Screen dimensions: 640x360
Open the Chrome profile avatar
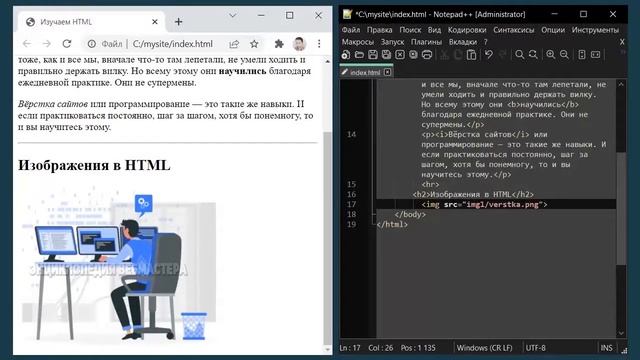point(299,44)
